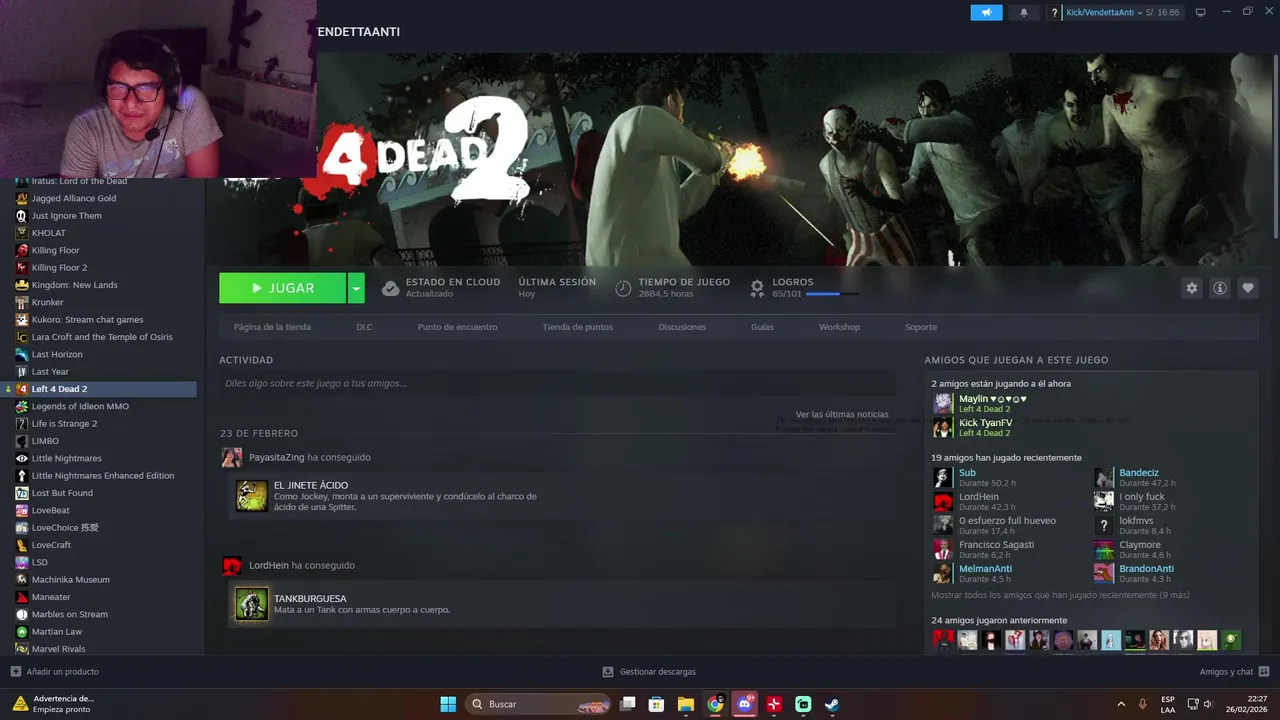Click Kick TyanFV's avatar
Viewport: 1280px width, 720px height.
pyautogui.click(x=943, y=427)
